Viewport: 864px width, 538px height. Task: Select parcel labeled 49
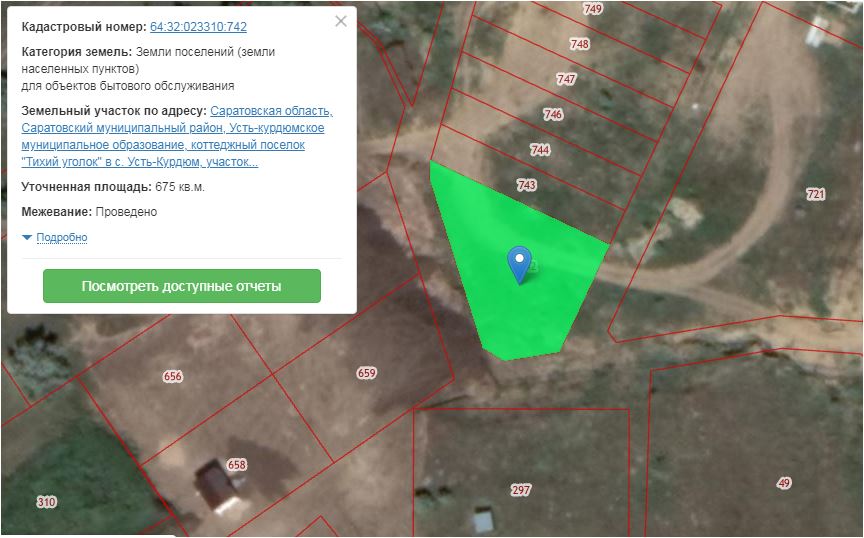pyautogui.click(x=784, y=483)
